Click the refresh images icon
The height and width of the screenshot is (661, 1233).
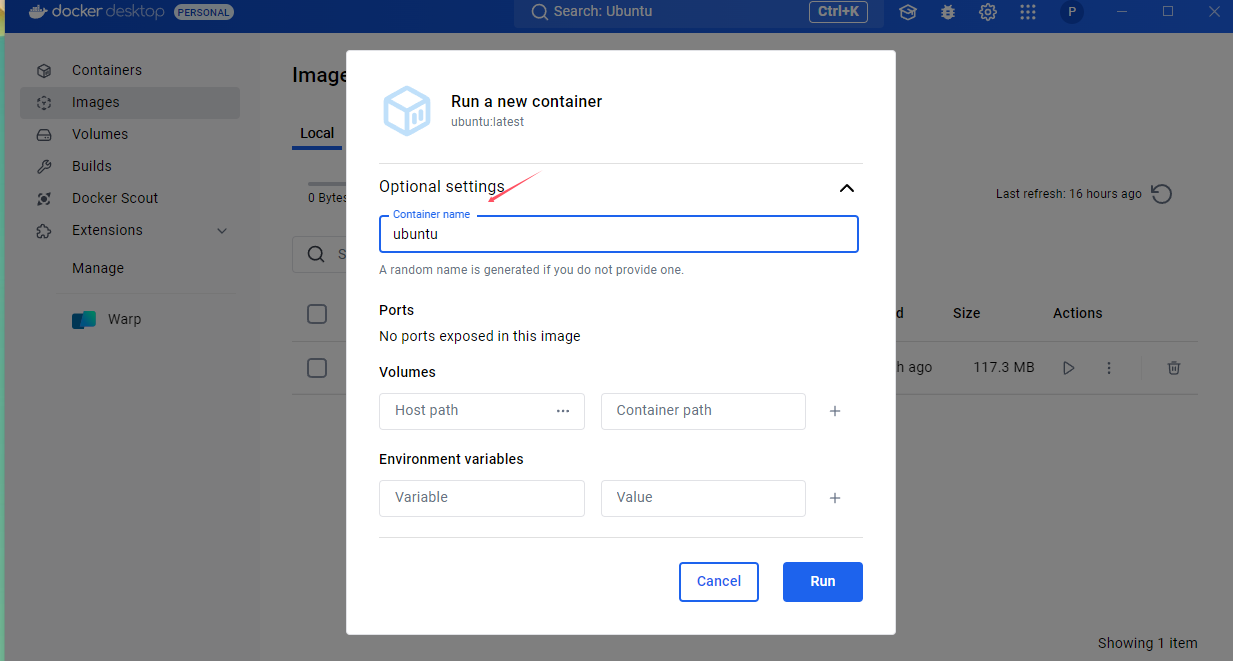point(1162,194)
